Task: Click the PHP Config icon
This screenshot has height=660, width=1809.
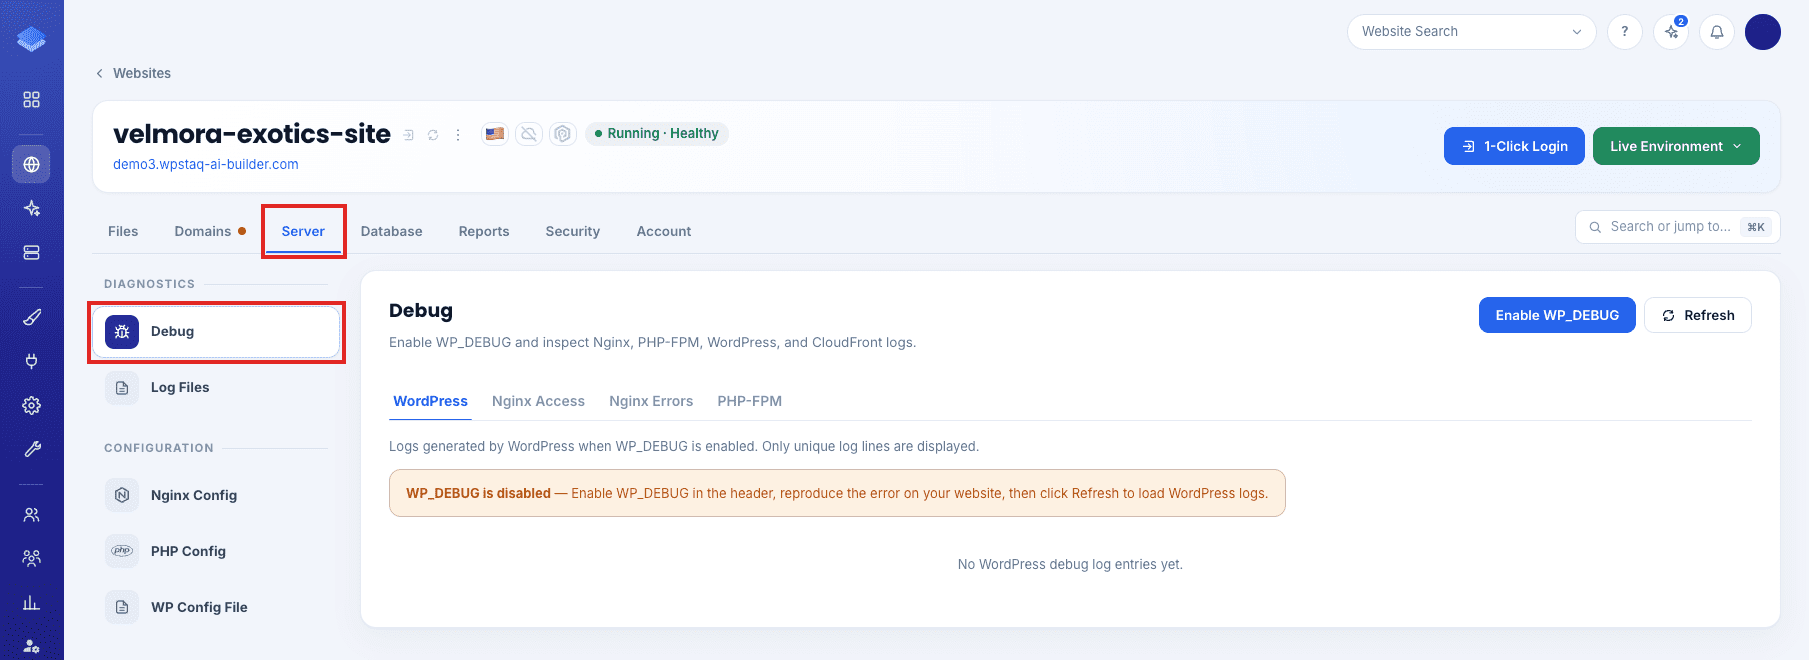Action: pyautogui.click(x=122, y=551)
